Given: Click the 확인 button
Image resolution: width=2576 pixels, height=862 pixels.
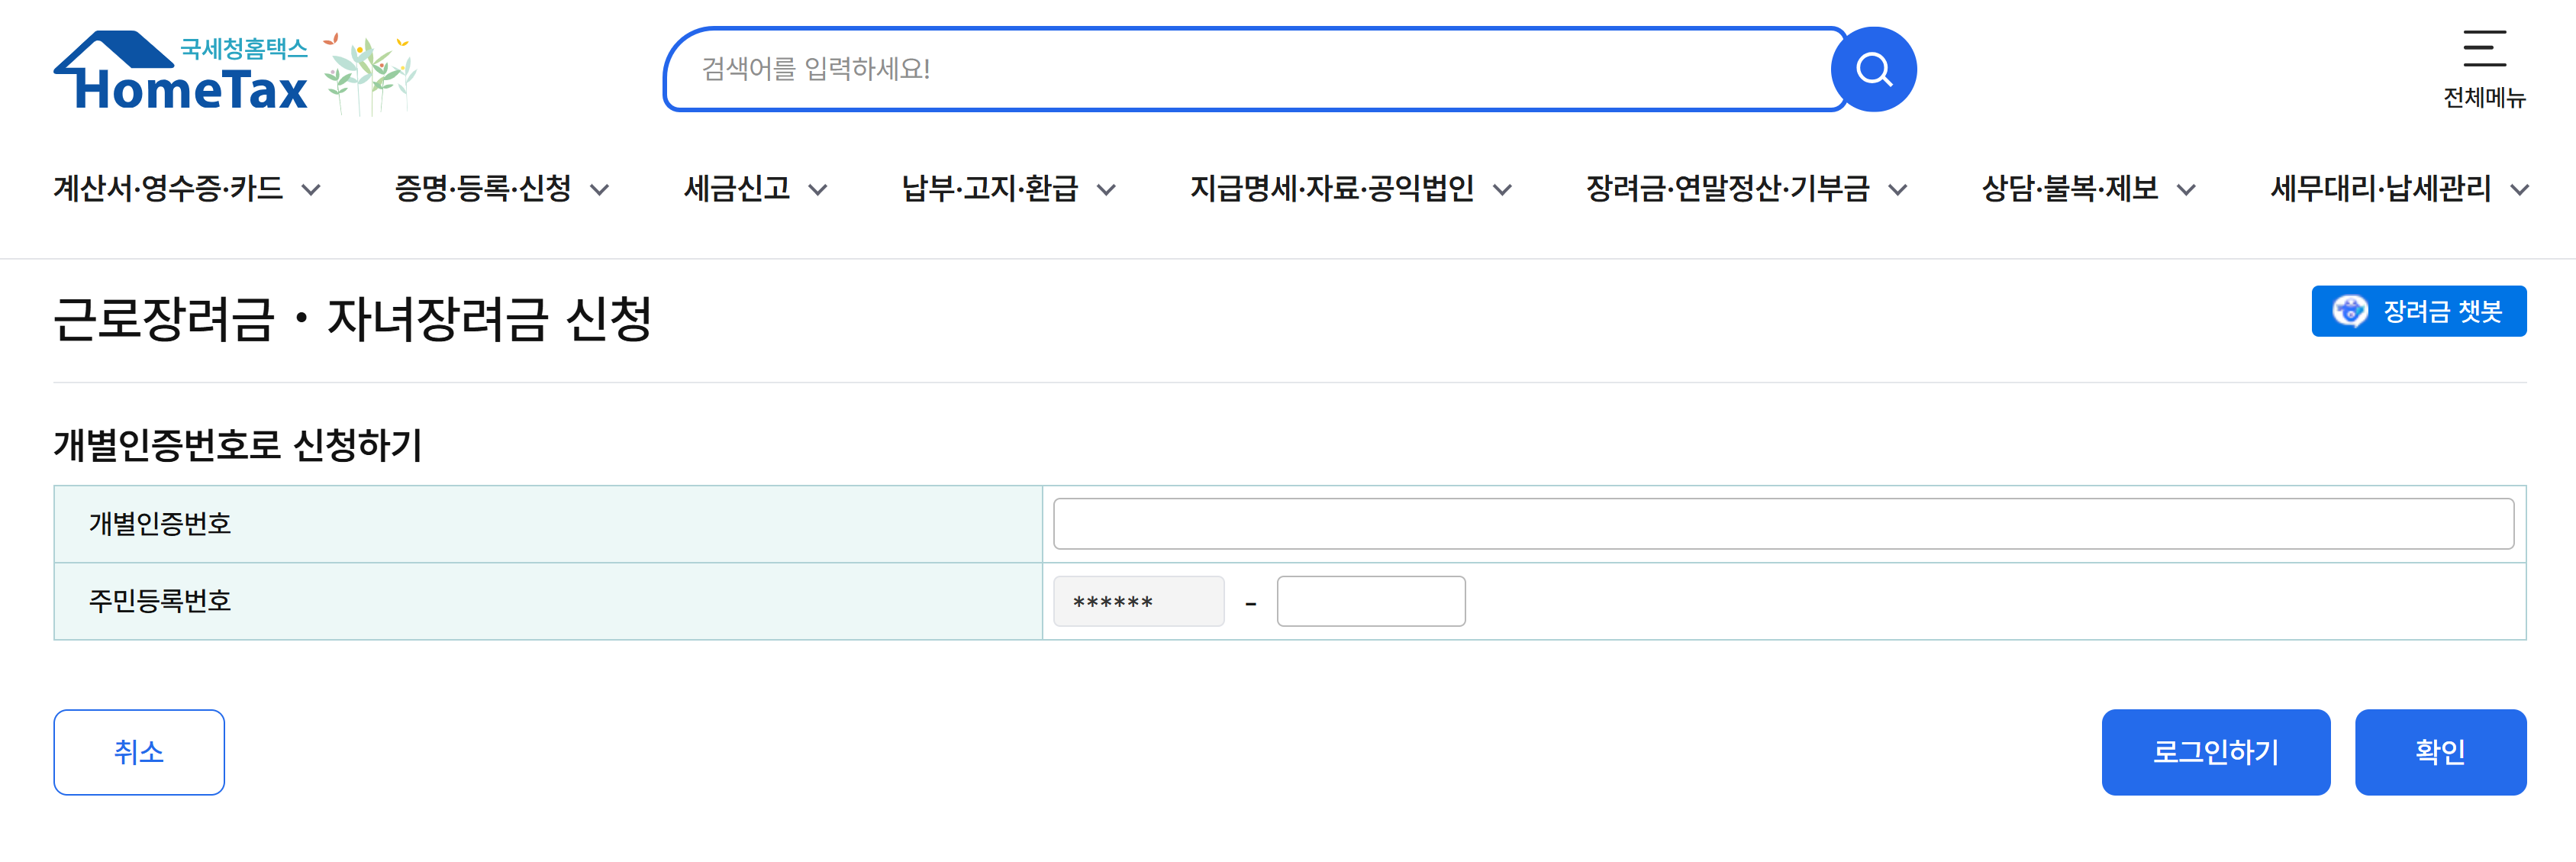Looking at the screenshot, I should (2439, 752).
